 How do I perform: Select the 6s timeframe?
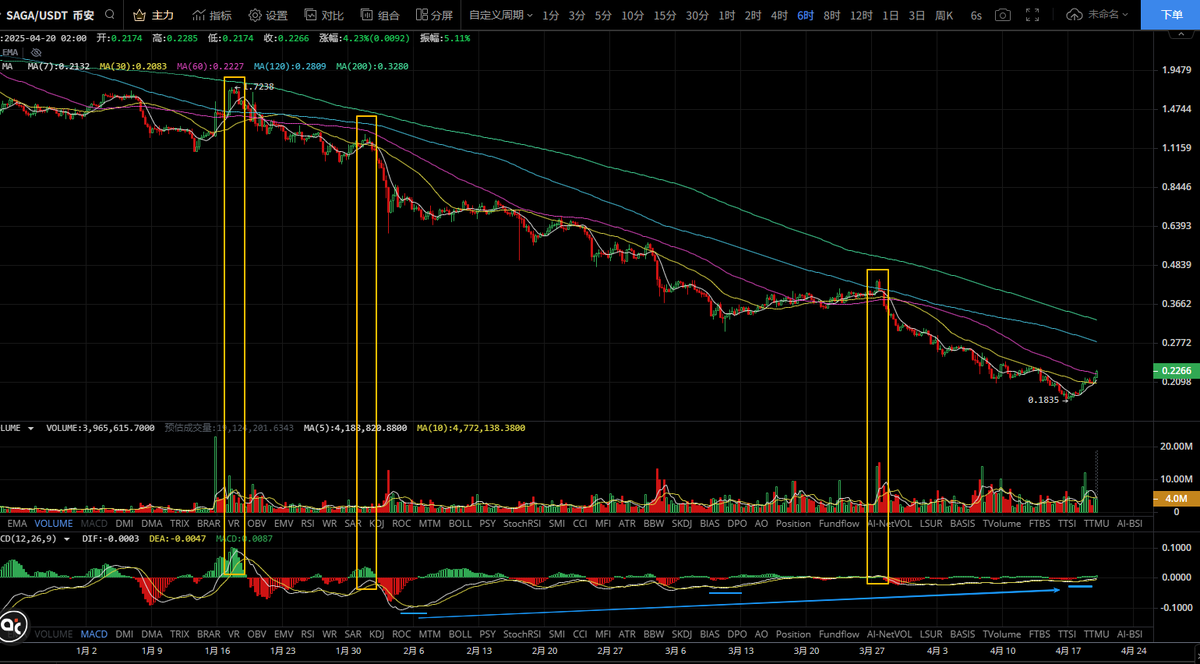976,15
